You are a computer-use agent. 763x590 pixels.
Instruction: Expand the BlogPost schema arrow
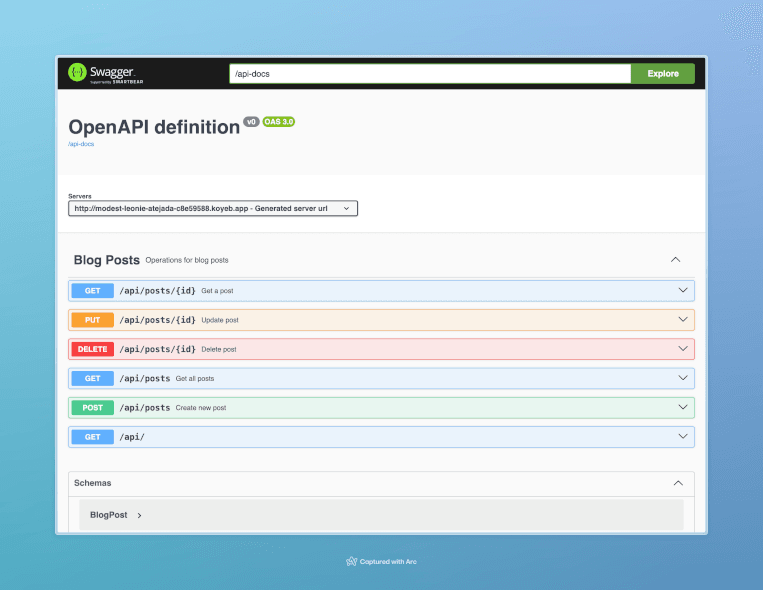click(x=139, y=515)
